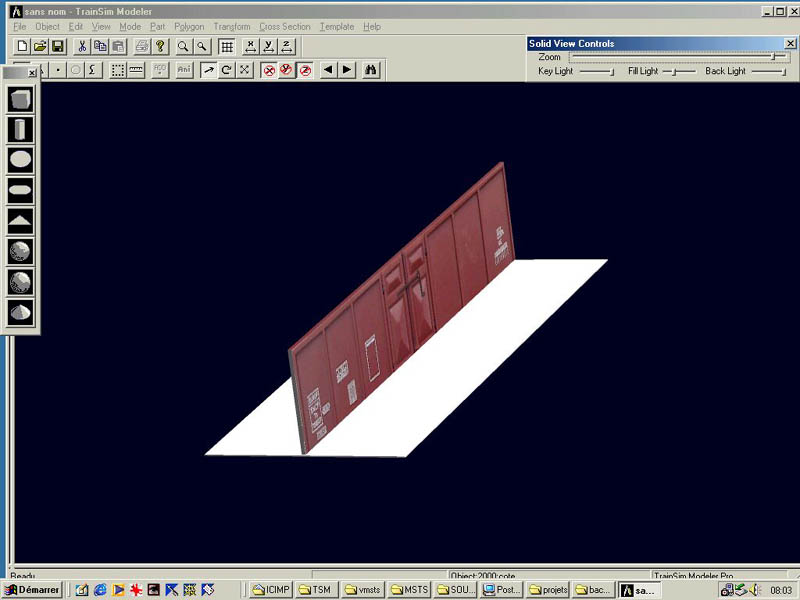Select the rotate tool icon

point(226,70)
